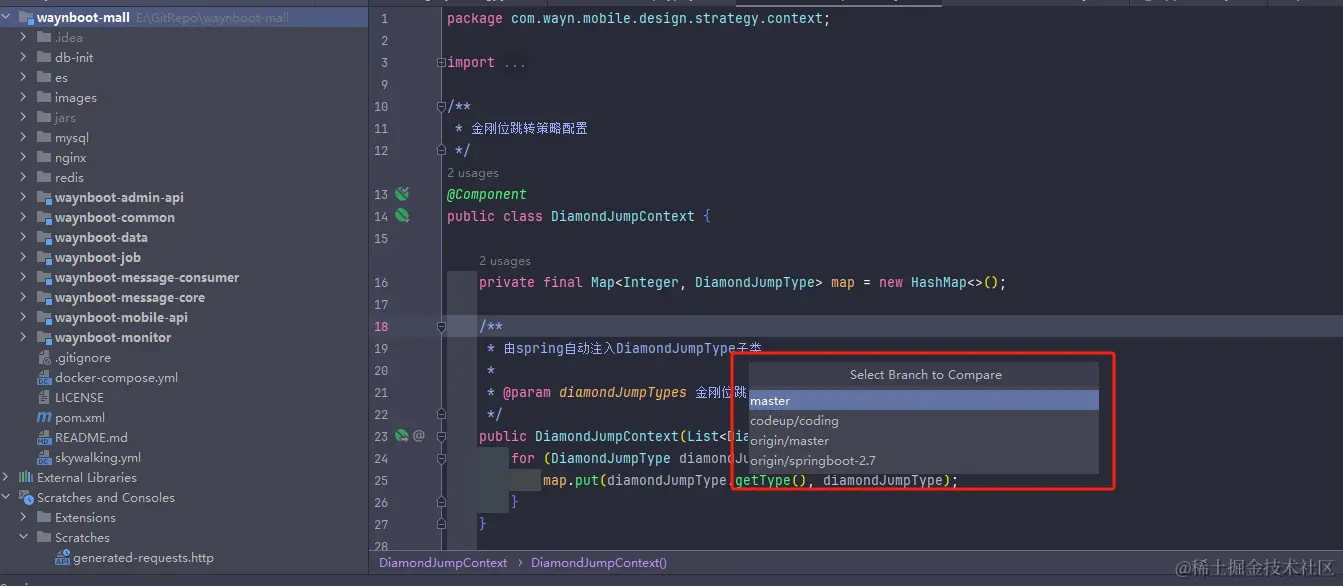This screenshot has height=586, width=1343.
Task: Click the External Libraries bar-chart icon
Action: pos(26,478)
